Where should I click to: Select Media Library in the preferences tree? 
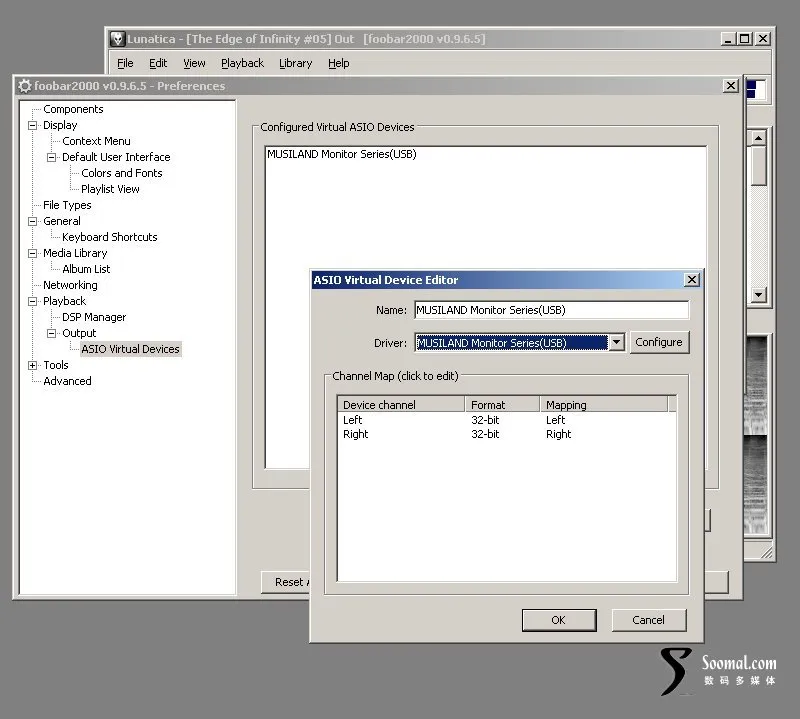coord(75,254)
